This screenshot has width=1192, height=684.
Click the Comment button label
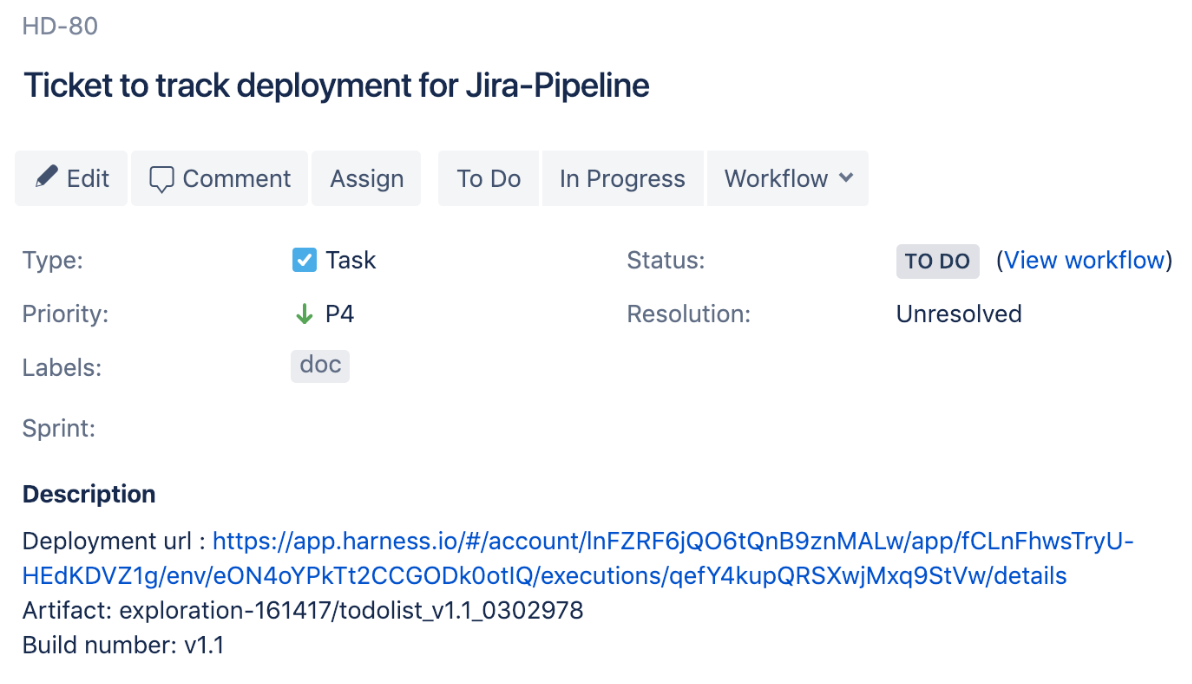pyautogui.click(x=236, y=179)
